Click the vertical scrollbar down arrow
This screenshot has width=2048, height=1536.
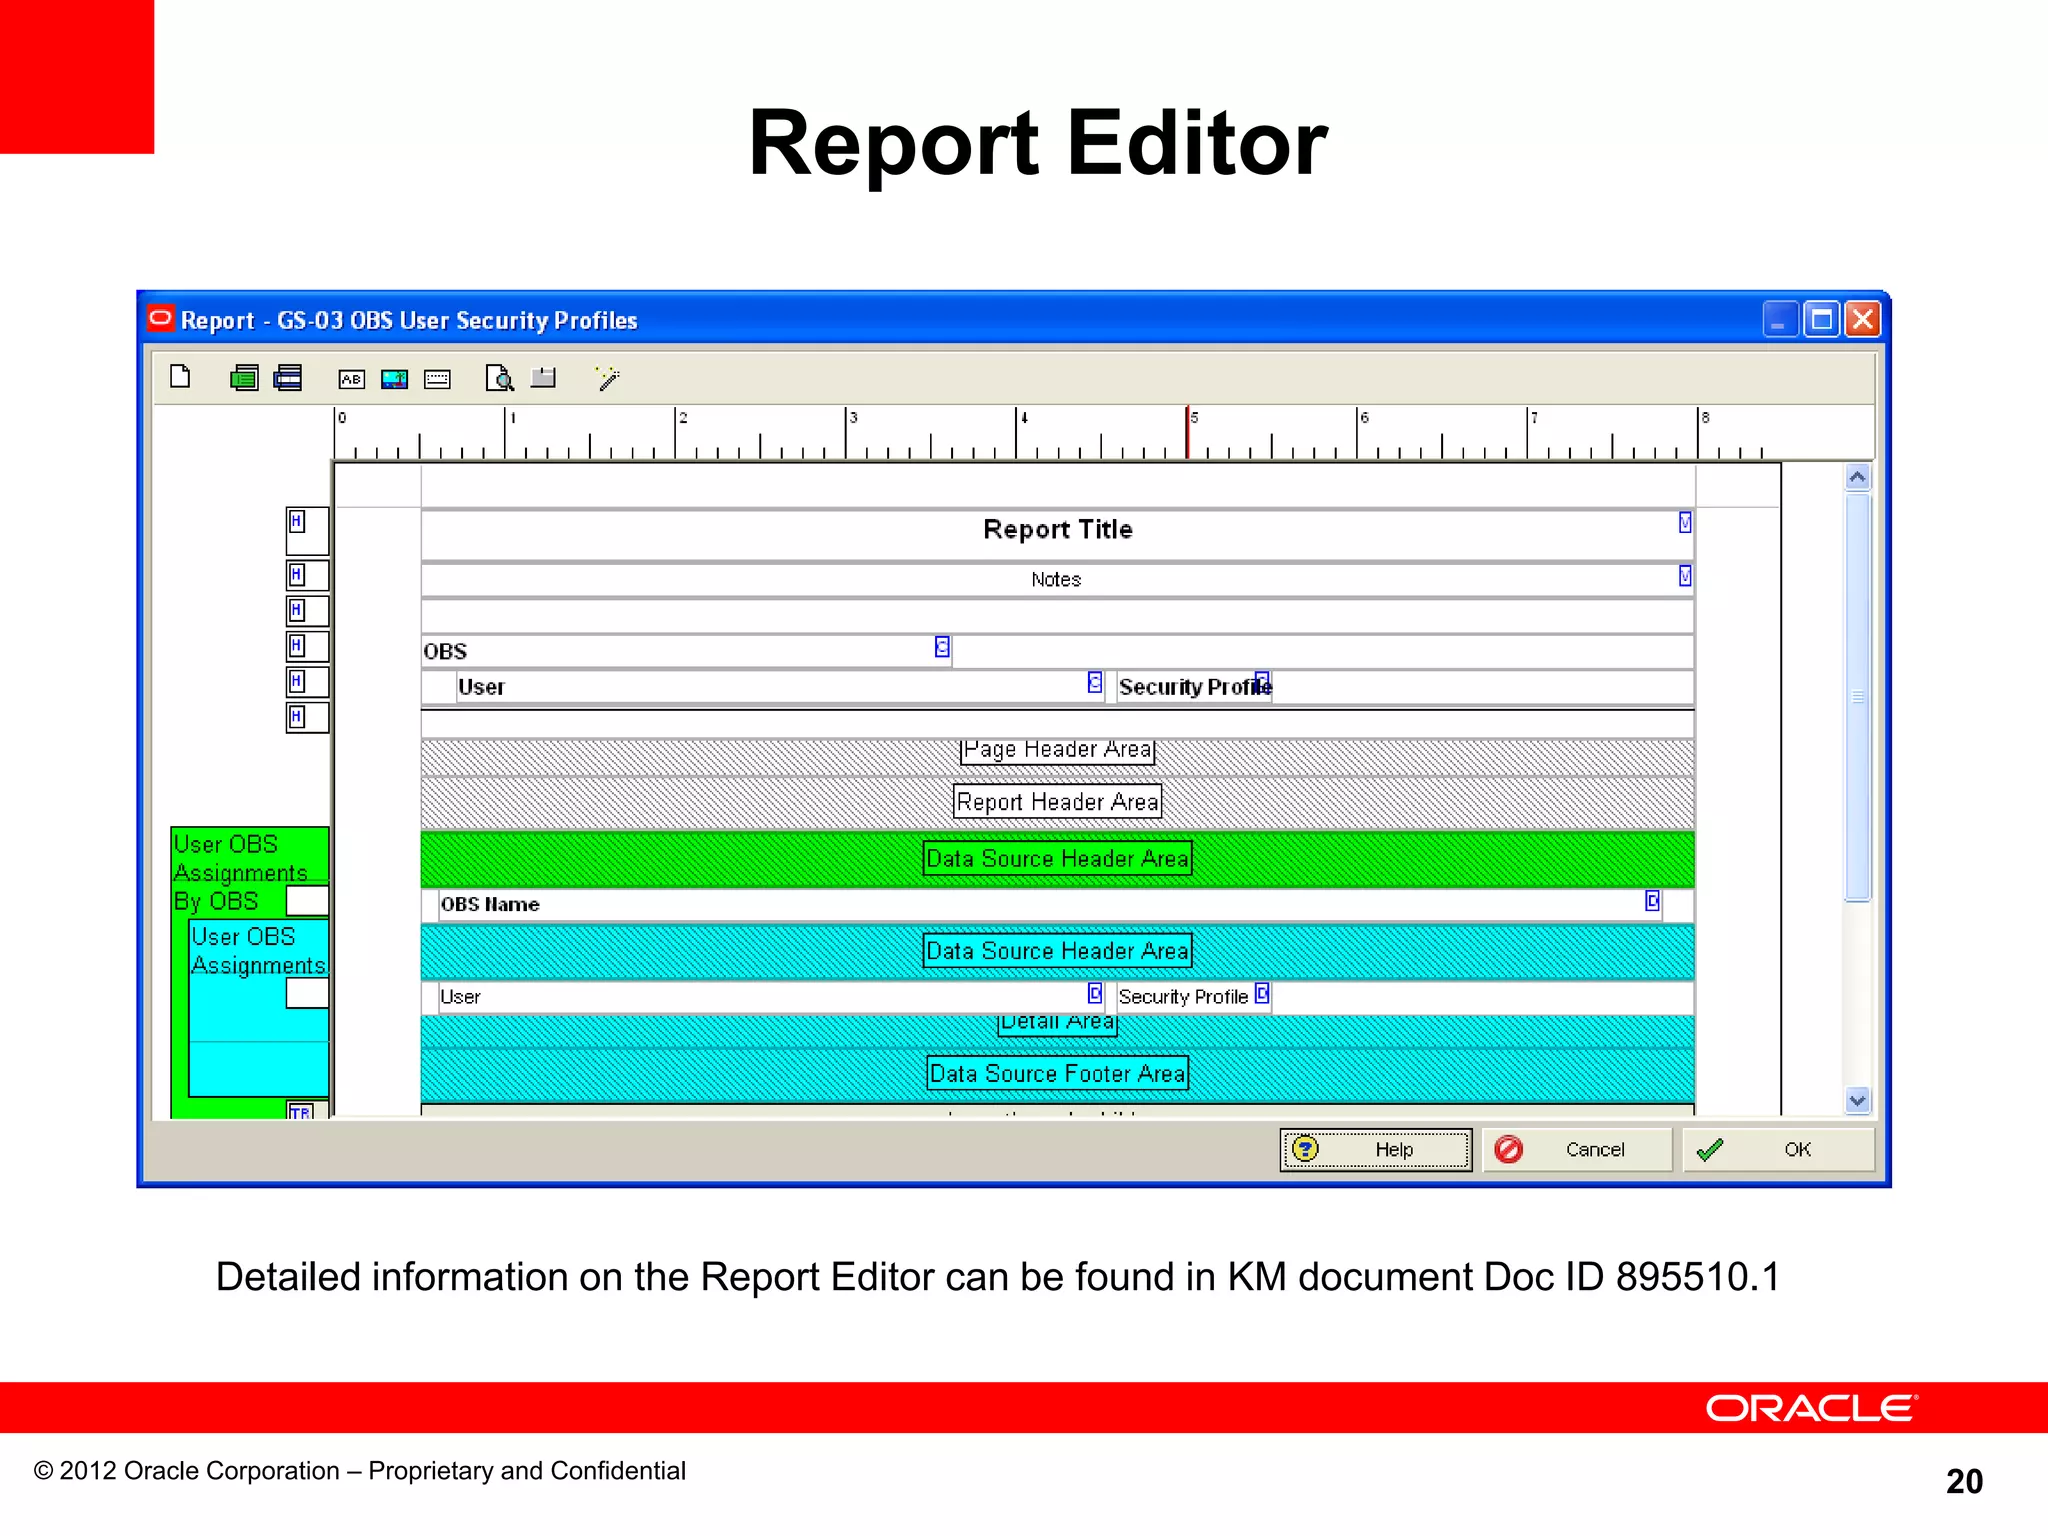(1858, 1100)
